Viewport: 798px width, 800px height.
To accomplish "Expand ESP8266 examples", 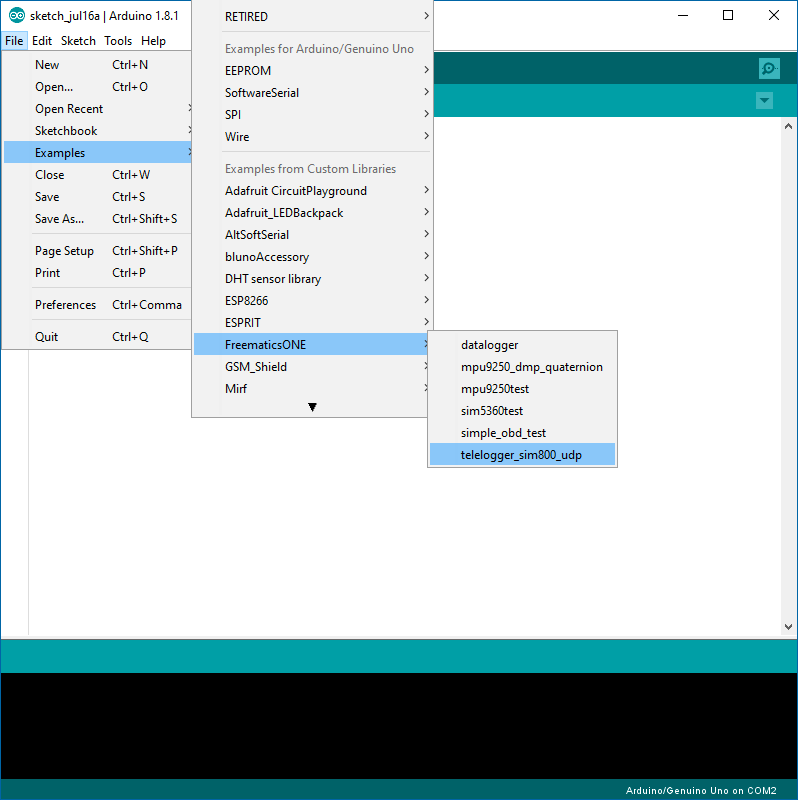I will (313, 300).
